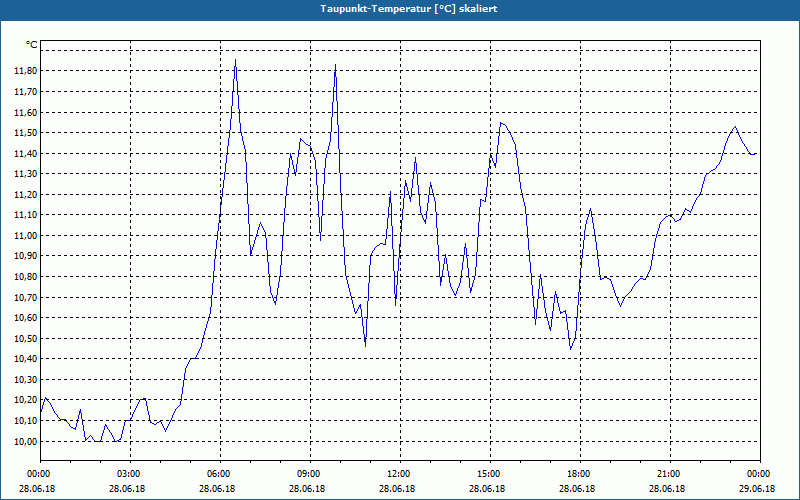
Task: Select the 11,70 y-axis label
Action: pos(26,92)
